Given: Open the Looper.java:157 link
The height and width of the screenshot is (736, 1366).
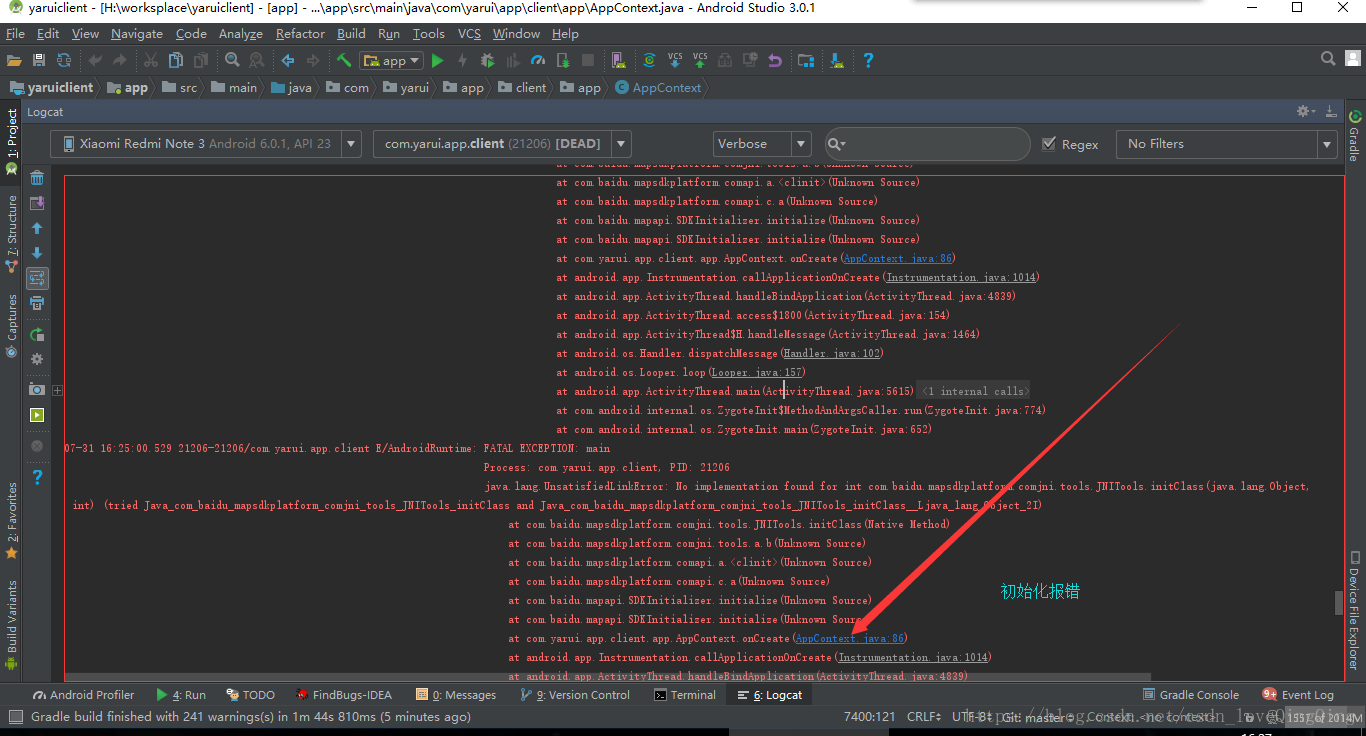Looking at the screenshot, I should pyautogui.click(x=757, y=372).
